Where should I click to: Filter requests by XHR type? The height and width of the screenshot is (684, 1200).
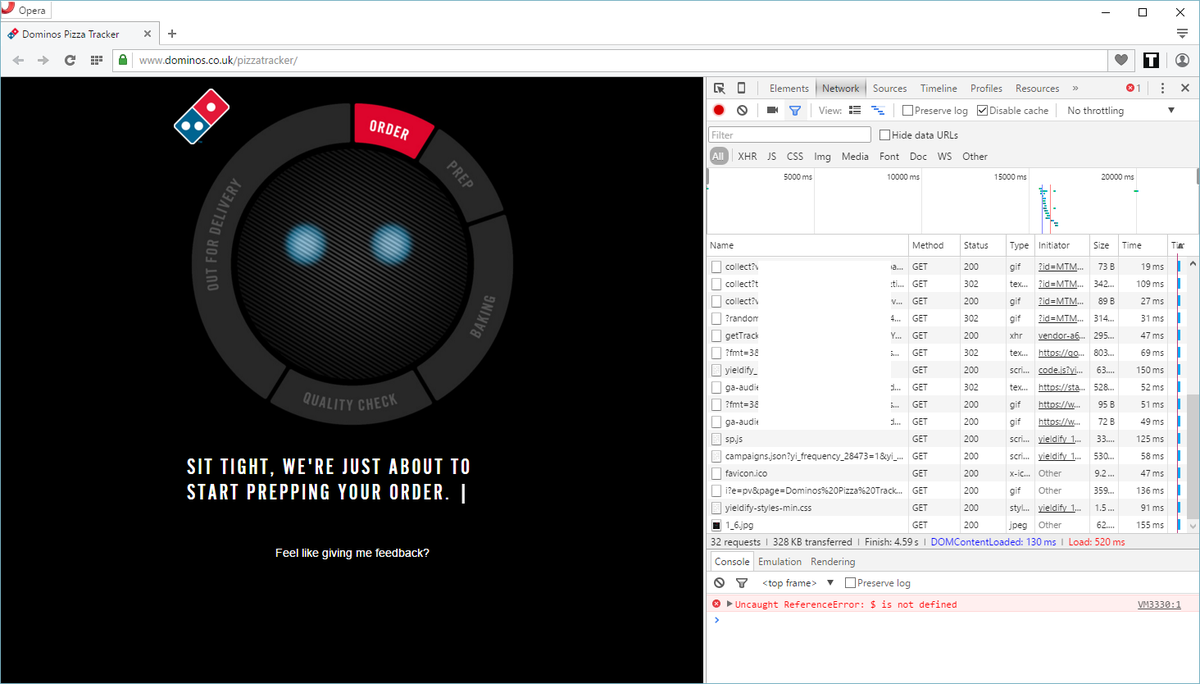pos(747,156)
